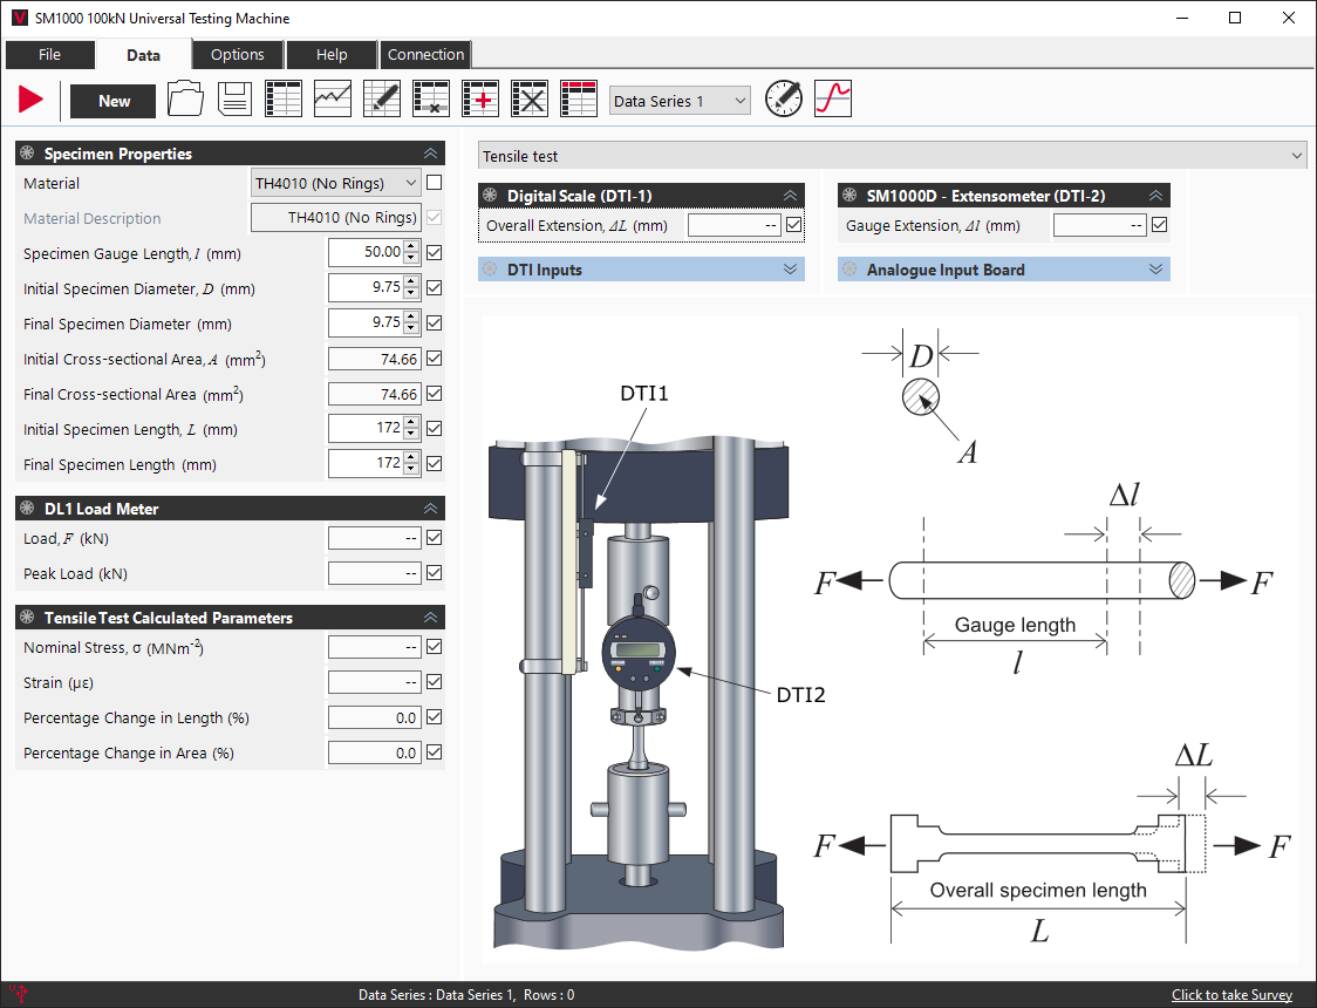Open the gauge dial edit icon
Screen dimensions: 1317x1008
pos(783,99)
